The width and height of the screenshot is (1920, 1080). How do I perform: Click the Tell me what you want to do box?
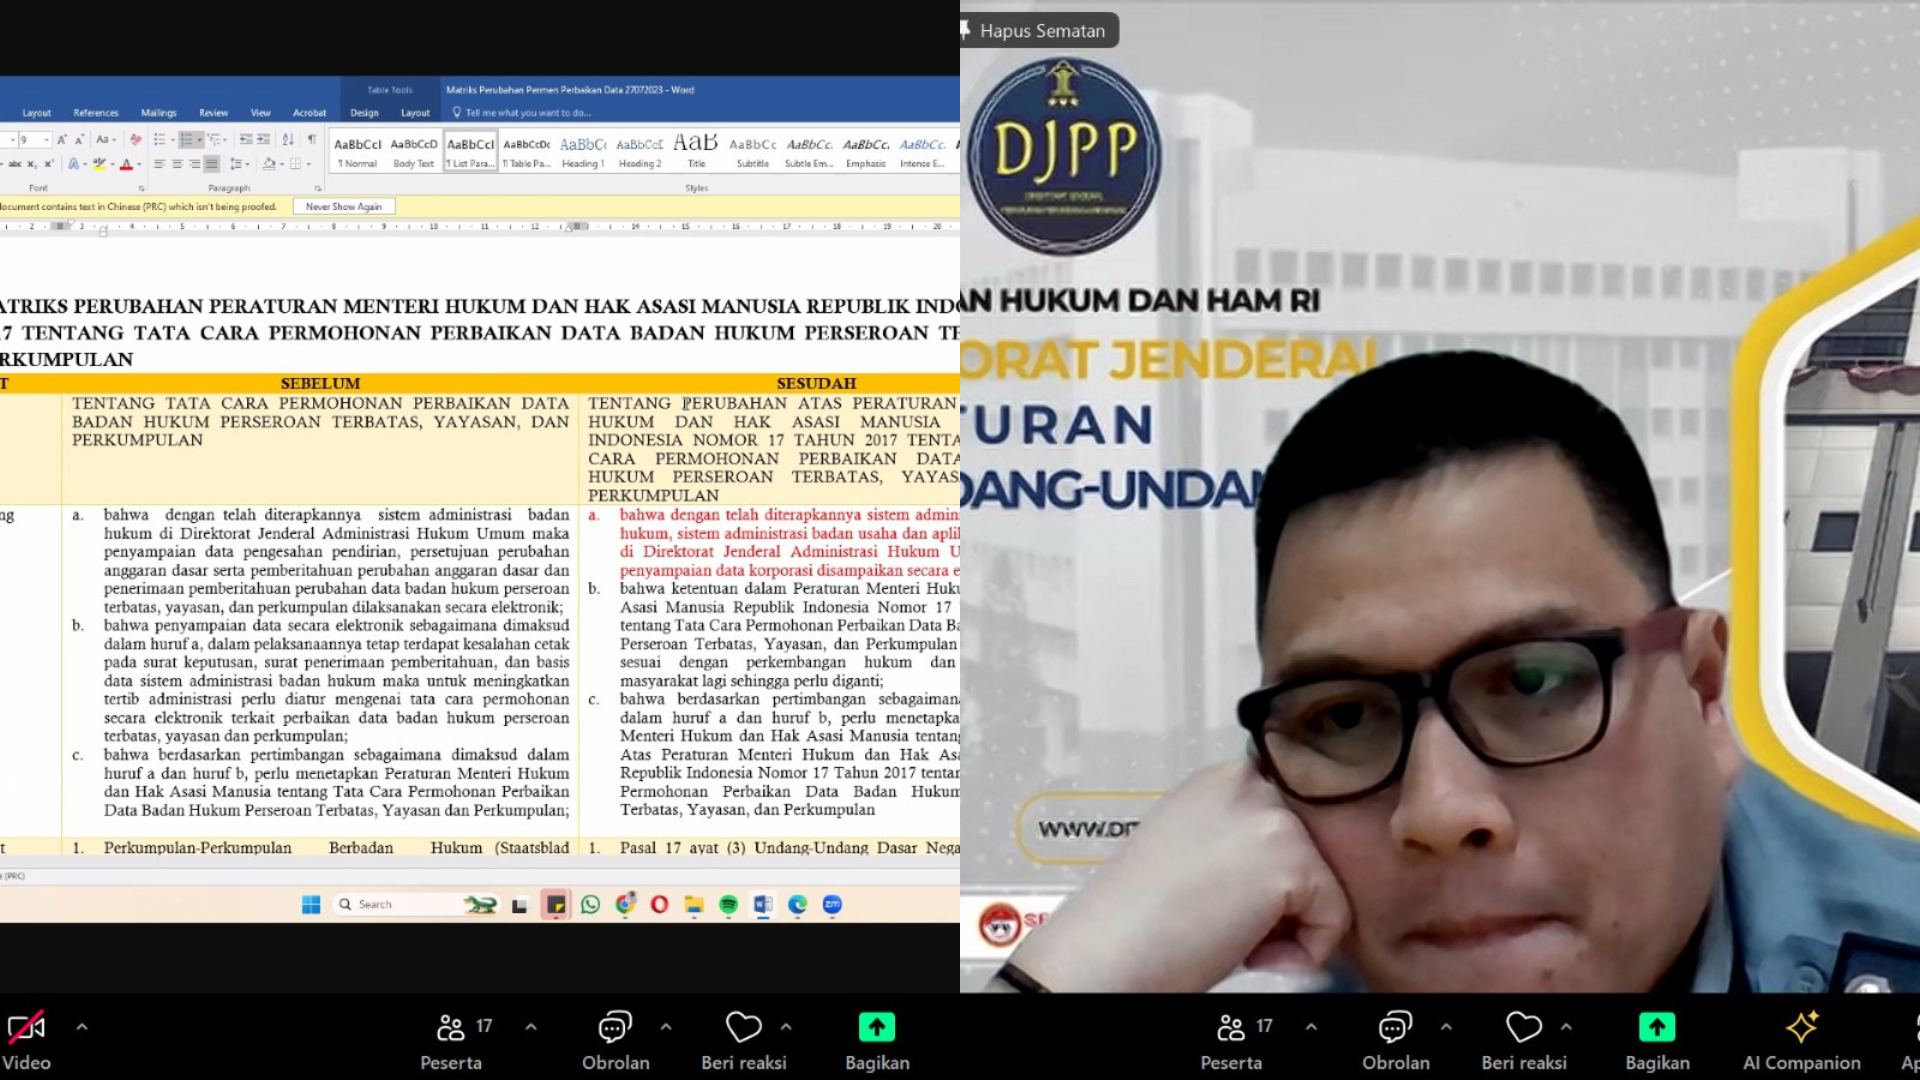(522, 113)
